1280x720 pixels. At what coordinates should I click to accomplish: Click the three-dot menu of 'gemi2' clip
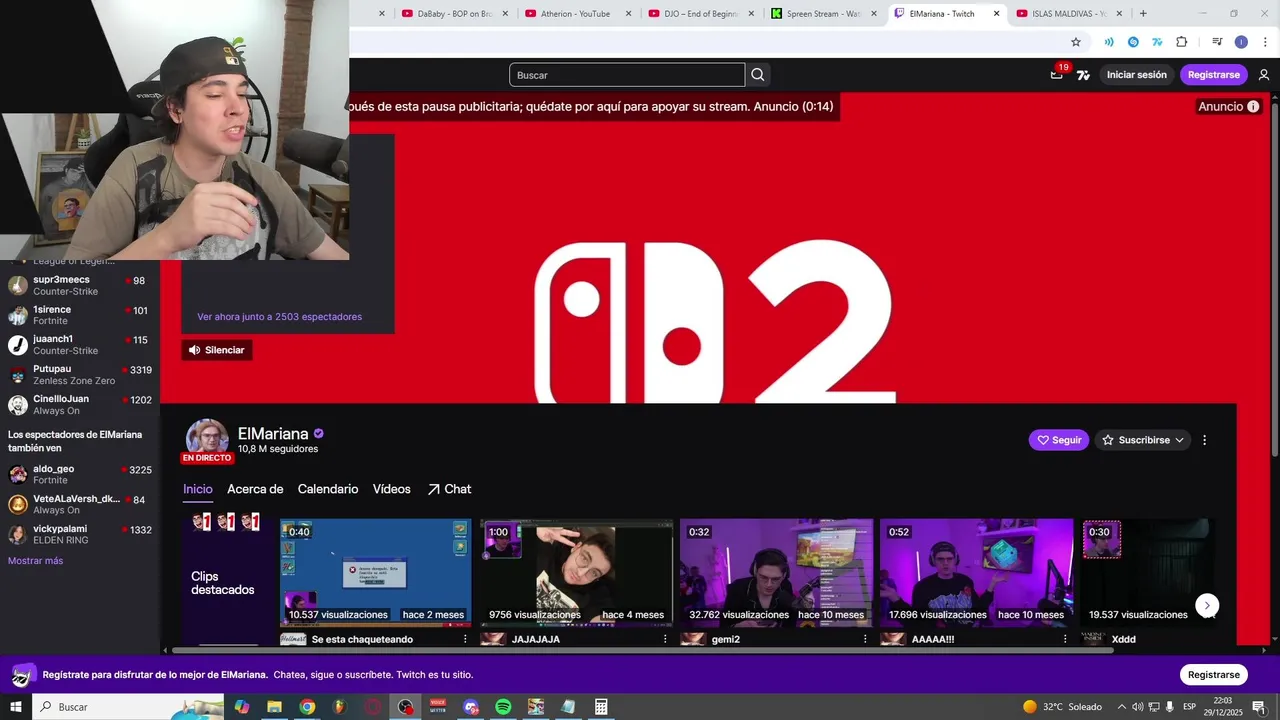pyautogui.click(x=865, y=639)
